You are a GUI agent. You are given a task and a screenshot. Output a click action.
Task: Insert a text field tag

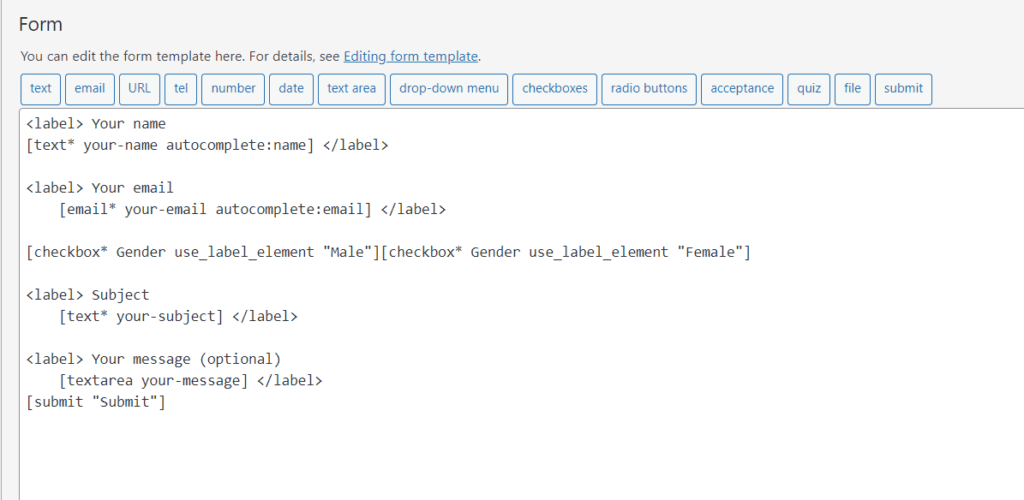click(41, 88)
